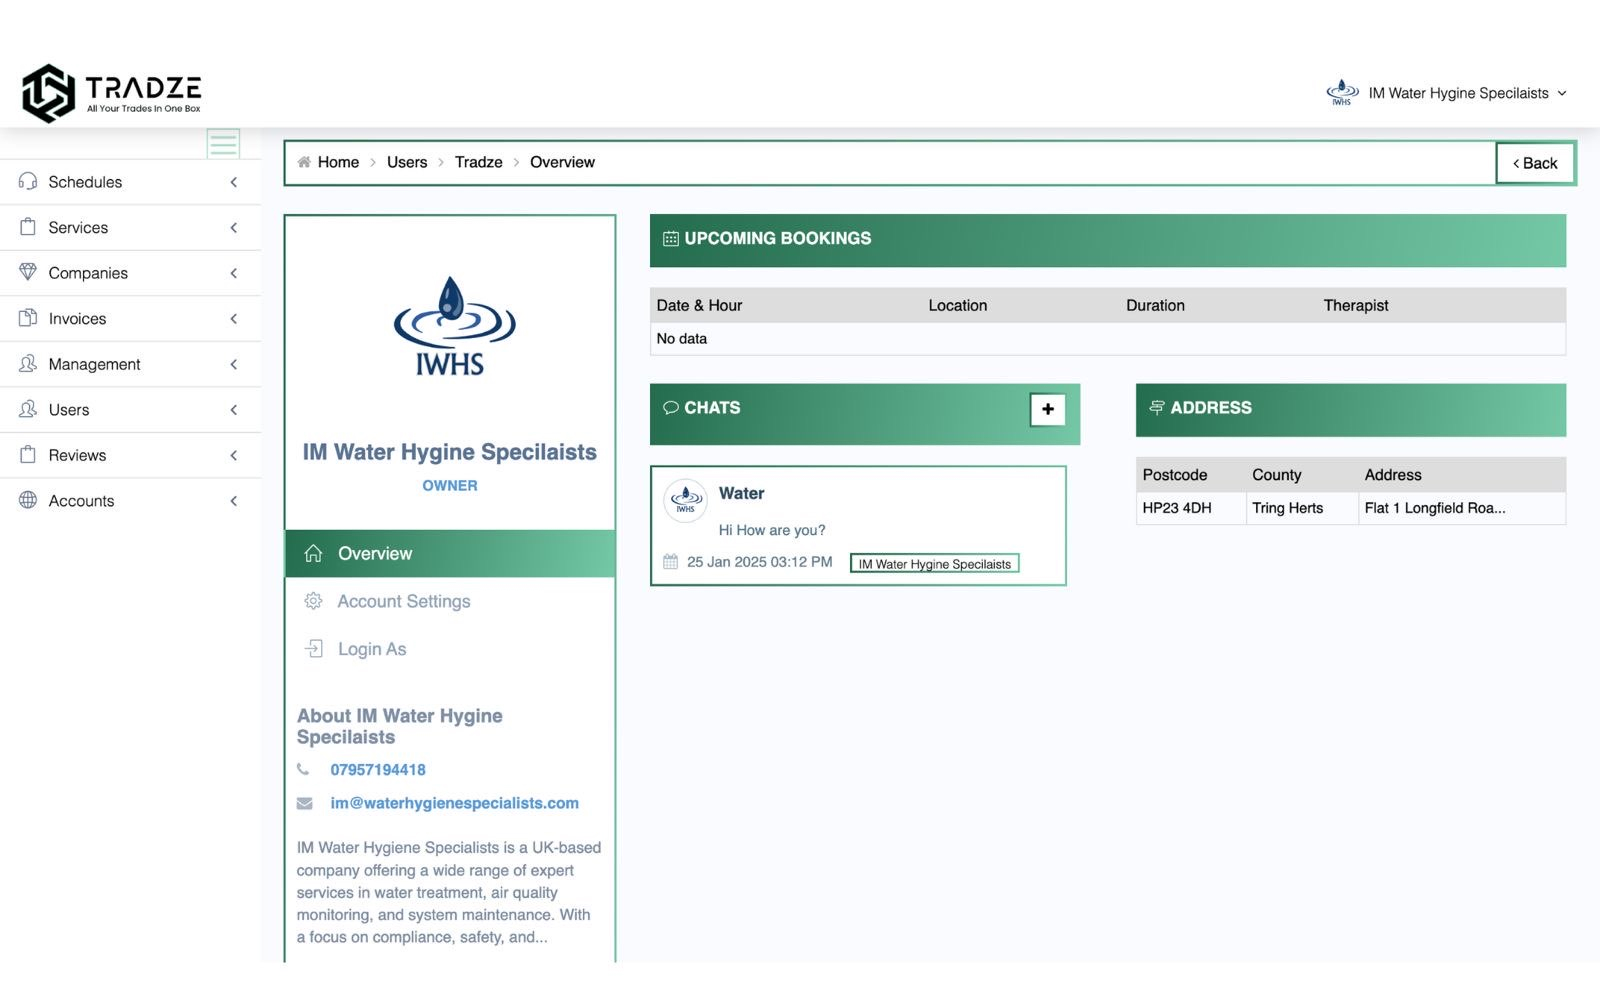Expand the Management menu chevron

tap(234, 364)
